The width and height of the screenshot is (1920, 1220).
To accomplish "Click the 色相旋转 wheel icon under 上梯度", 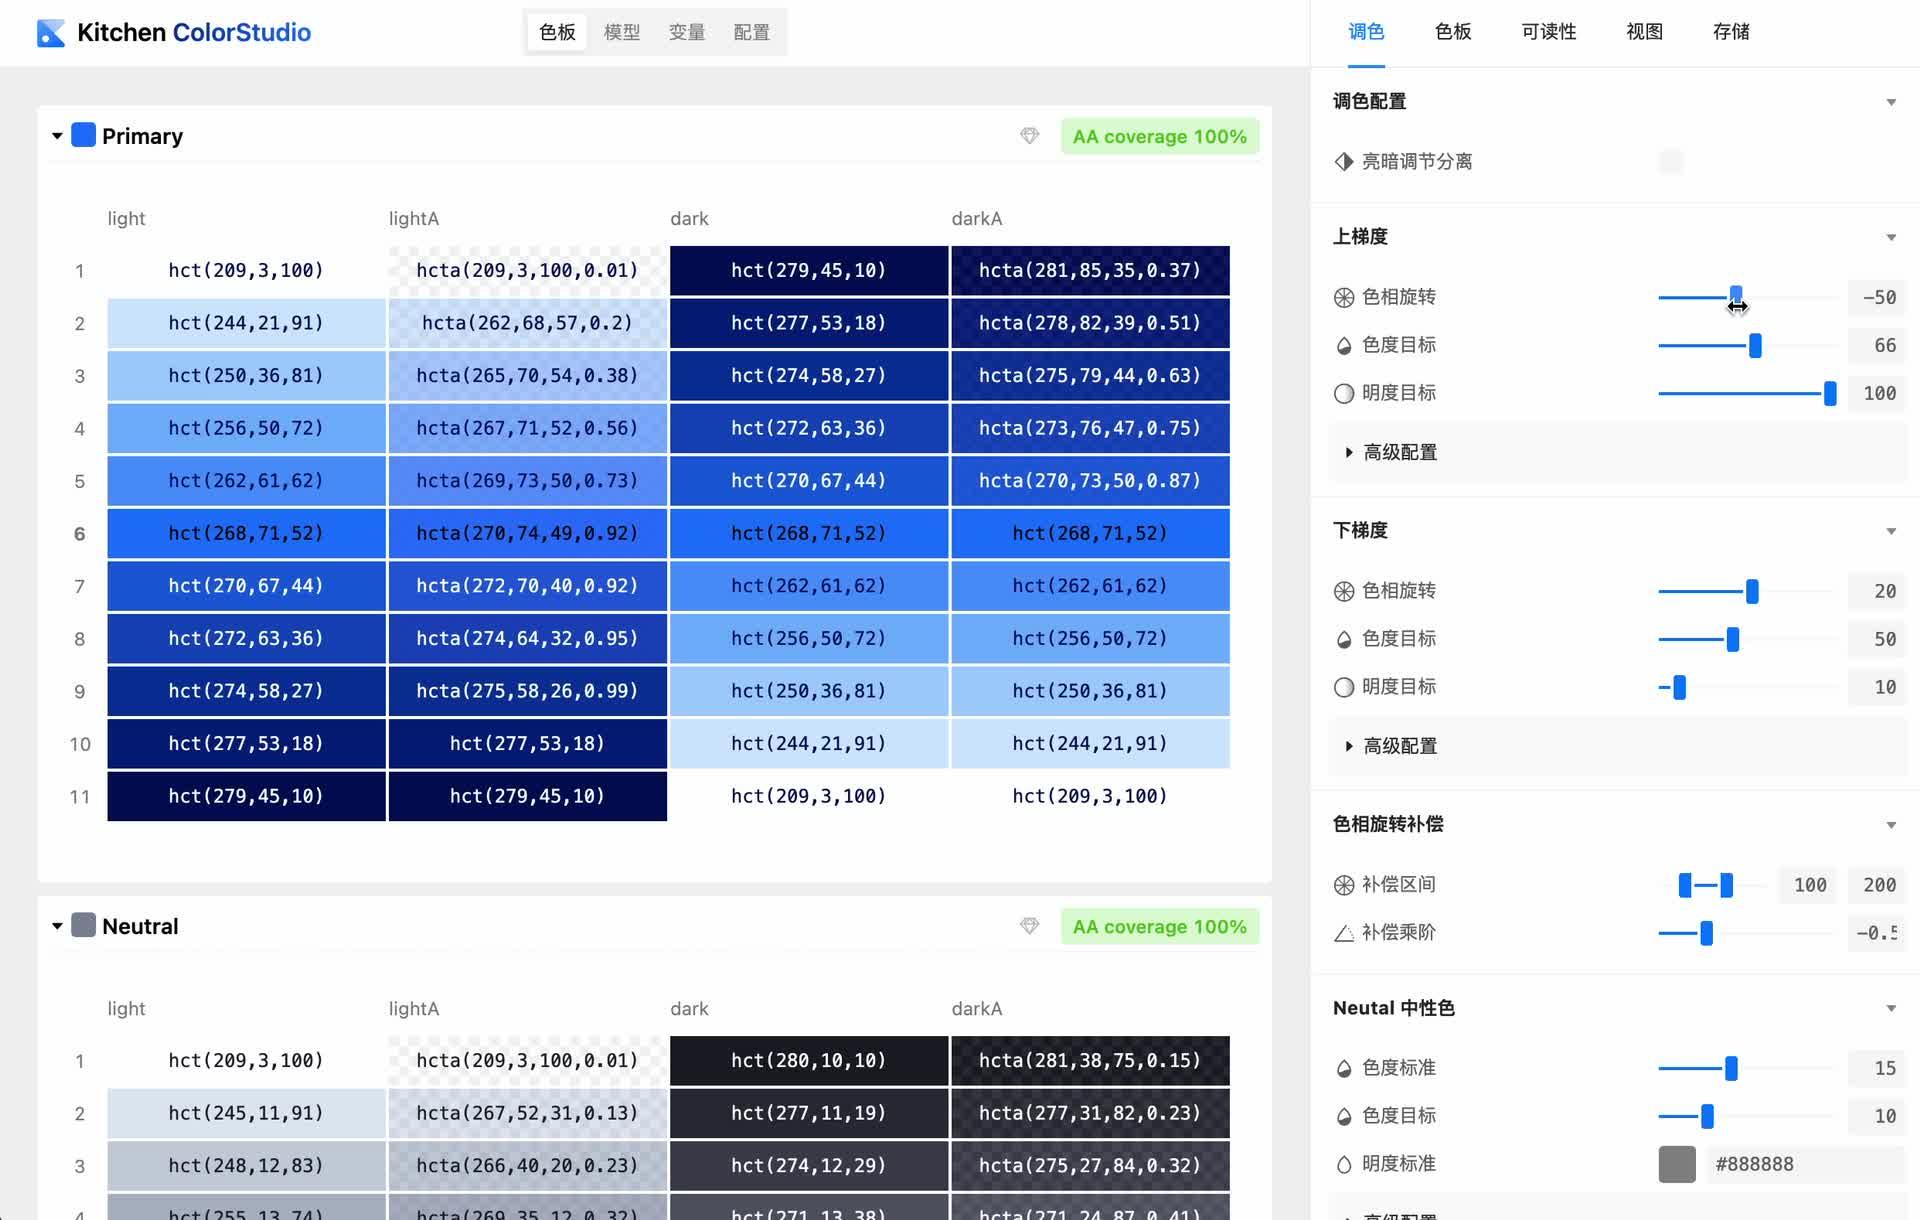I will [1343, 296].
